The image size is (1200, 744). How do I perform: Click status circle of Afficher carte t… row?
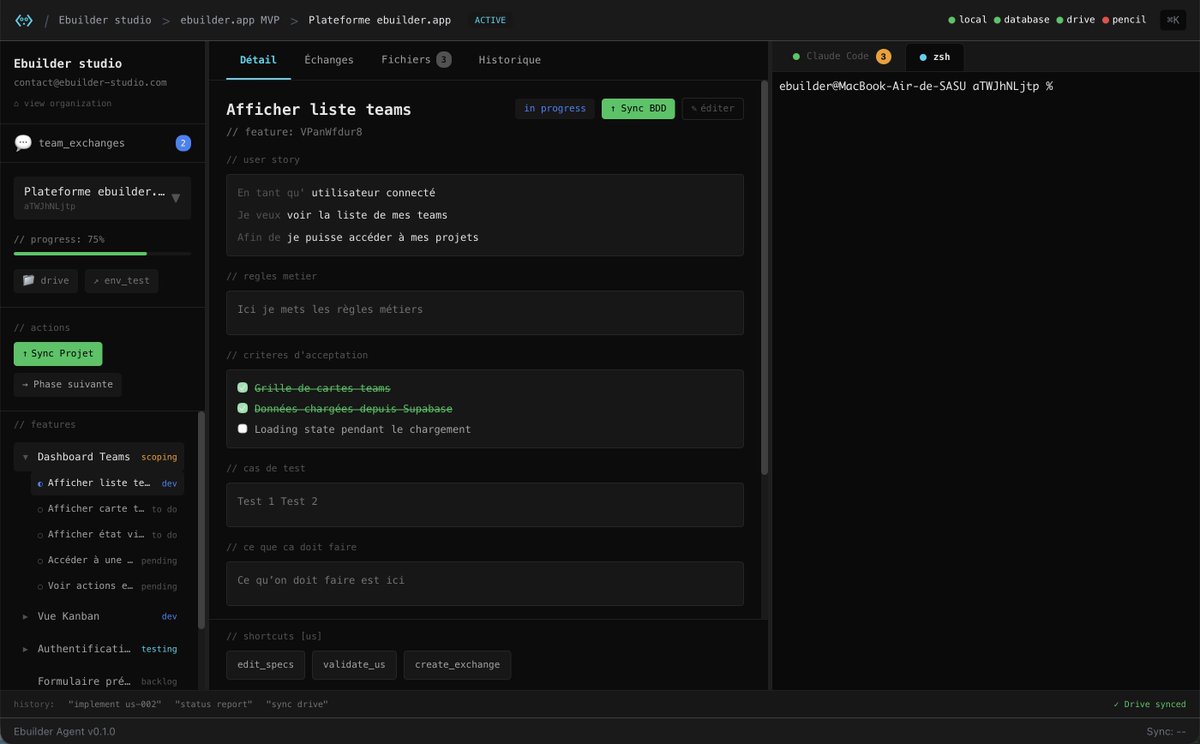[40, 509]
